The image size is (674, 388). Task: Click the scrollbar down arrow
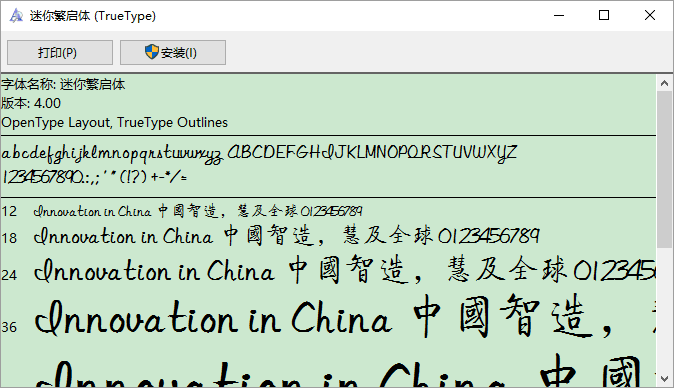click(665, 379)
